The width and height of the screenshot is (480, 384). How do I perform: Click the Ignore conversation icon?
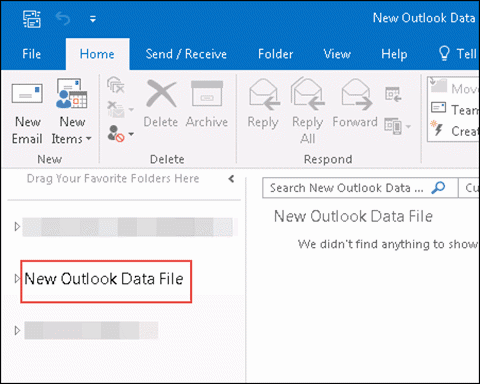(x=116, y=85)
